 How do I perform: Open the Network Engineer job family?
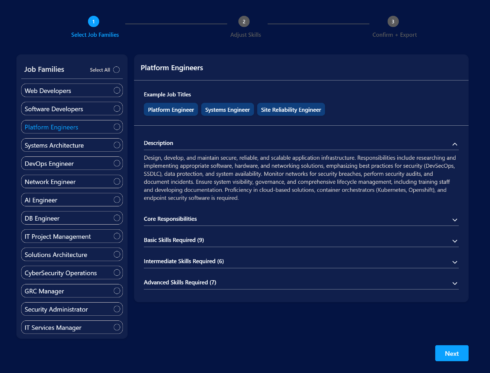72,182
